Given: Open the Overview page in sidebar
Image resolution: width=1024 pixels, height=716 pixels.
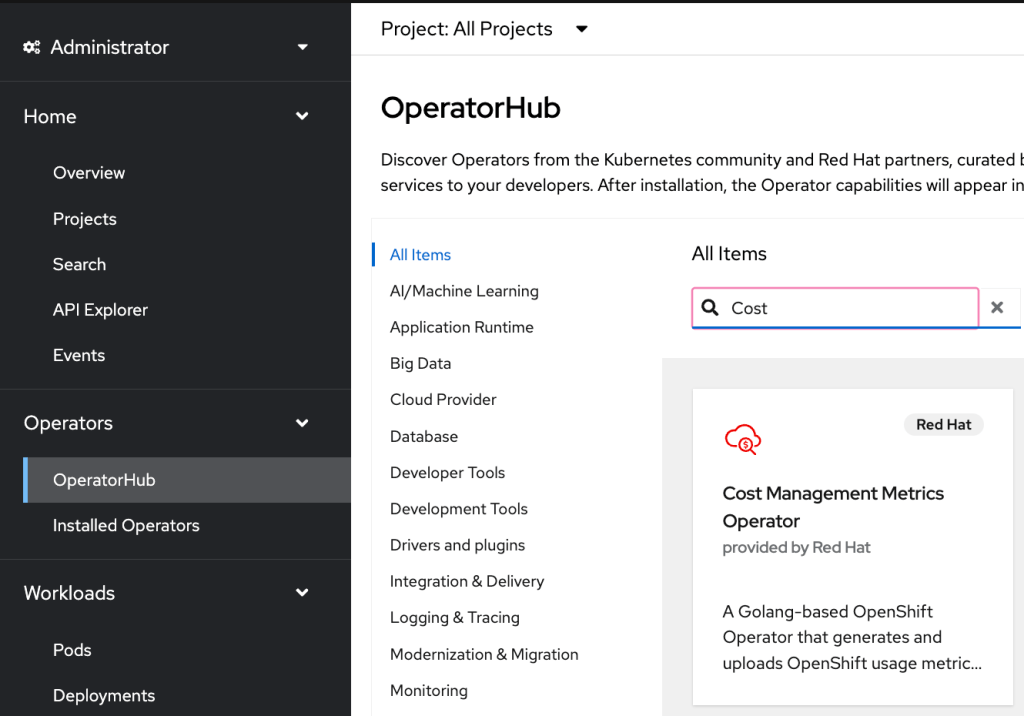Looking at the screenshot, I should [x=89, y=173].
